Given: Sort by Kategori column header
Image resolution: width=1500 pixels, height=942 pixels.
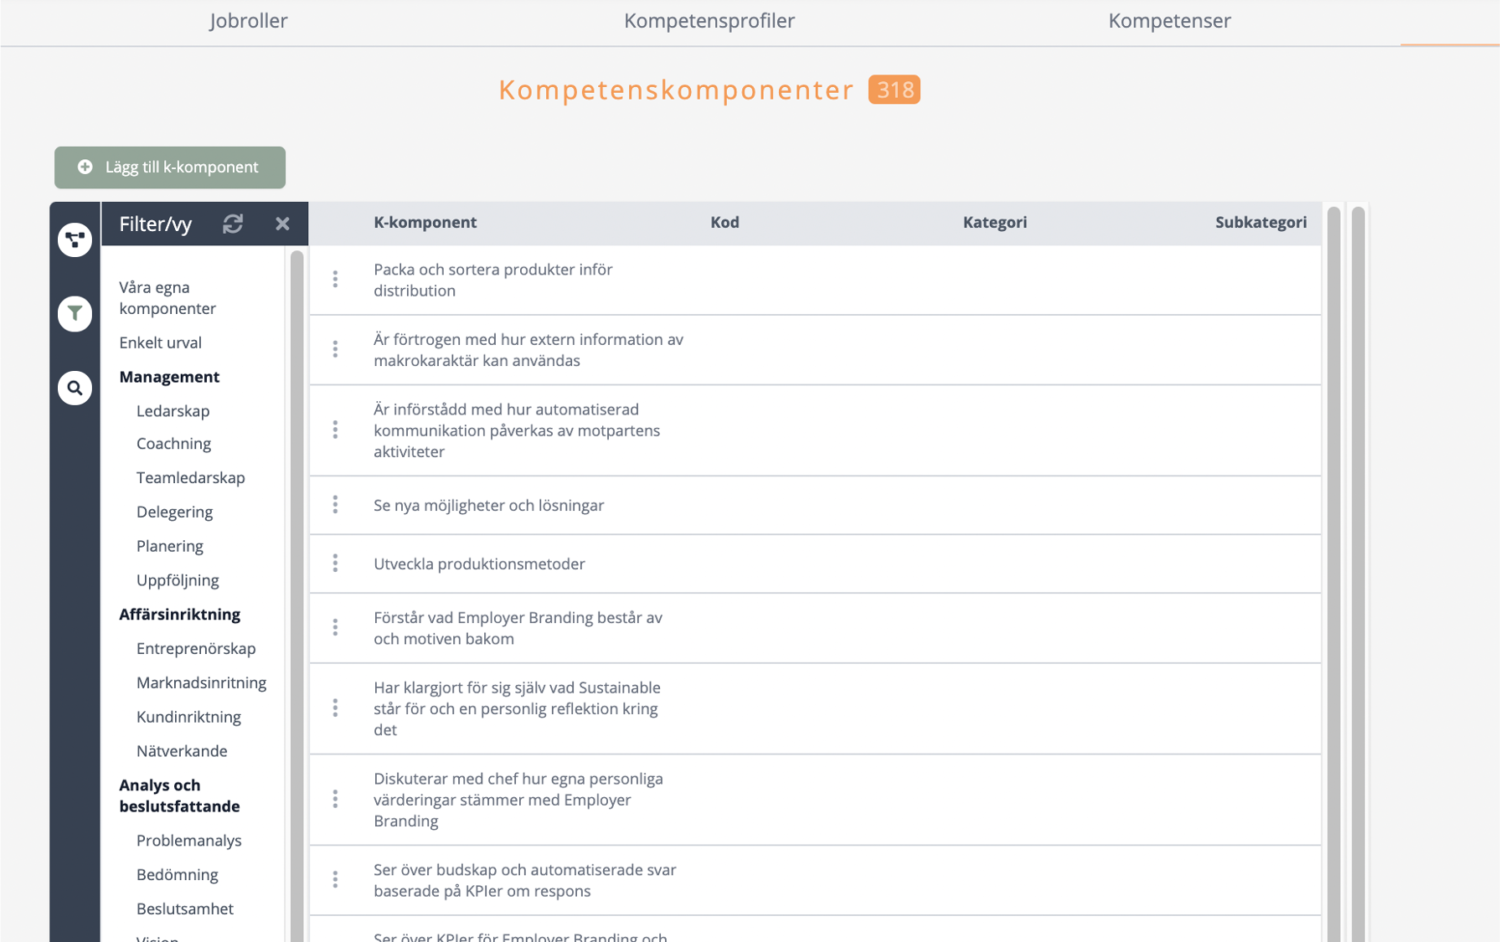Looking at the screenshot, I should [995, 222].
